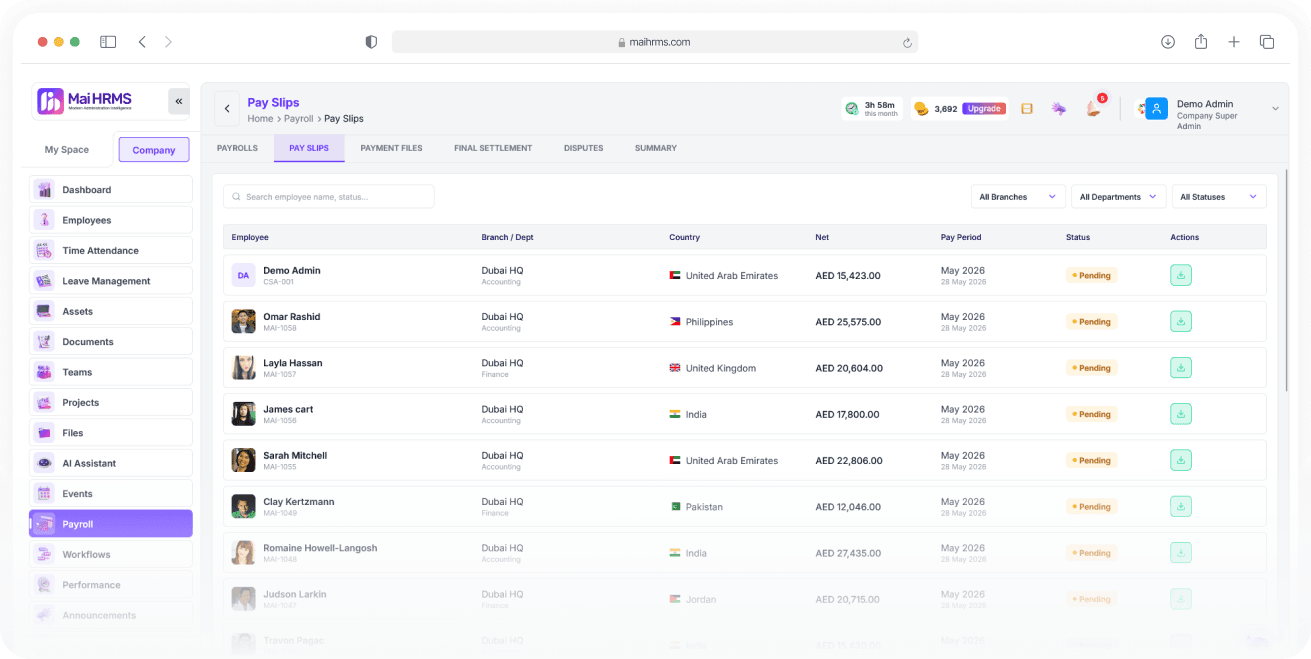Focus the search employee name field

[x=329, y=197]
